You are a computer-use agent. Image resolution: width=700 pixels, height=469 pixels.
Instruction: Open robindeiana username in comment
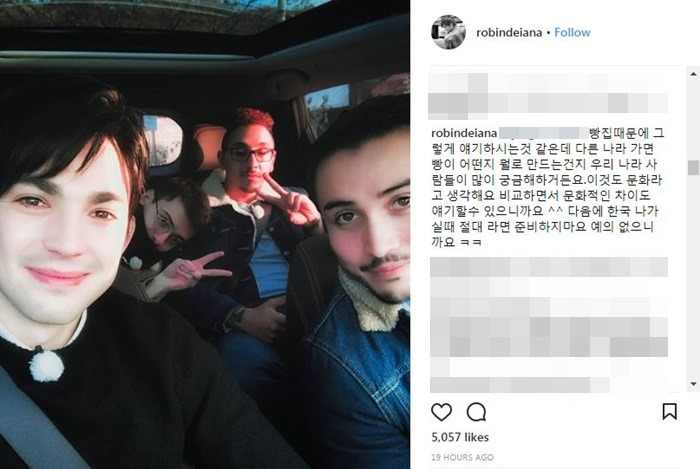coord(464,133)
